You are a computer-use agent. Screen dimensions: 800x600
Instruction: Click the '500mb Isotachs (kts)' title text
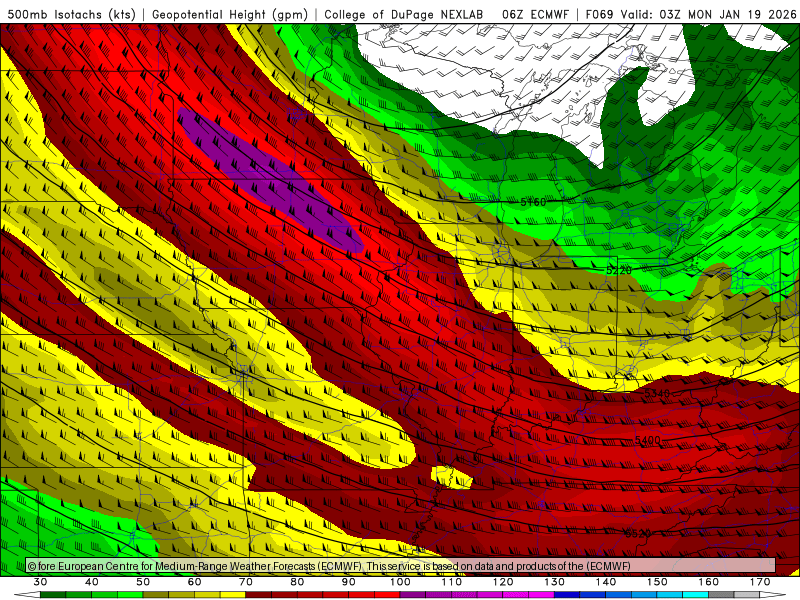click(x=72, y=14)
